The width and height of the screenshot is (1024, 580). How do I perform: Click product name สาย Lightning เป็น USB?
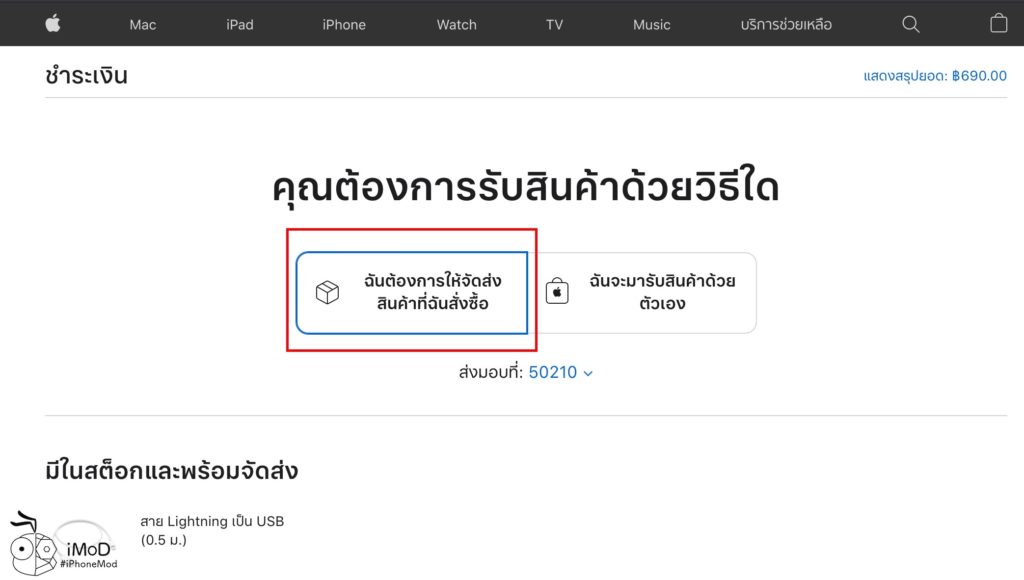point(212,521)
